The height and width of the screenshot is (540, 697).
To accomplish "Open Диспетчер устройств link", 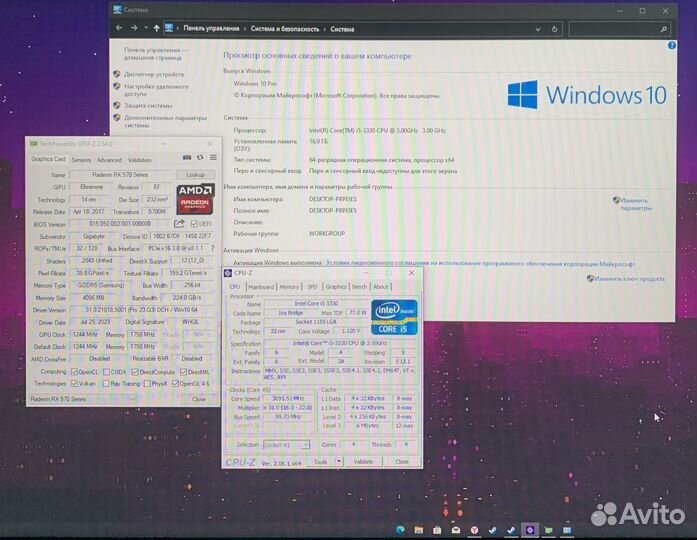I will point(154,74).
